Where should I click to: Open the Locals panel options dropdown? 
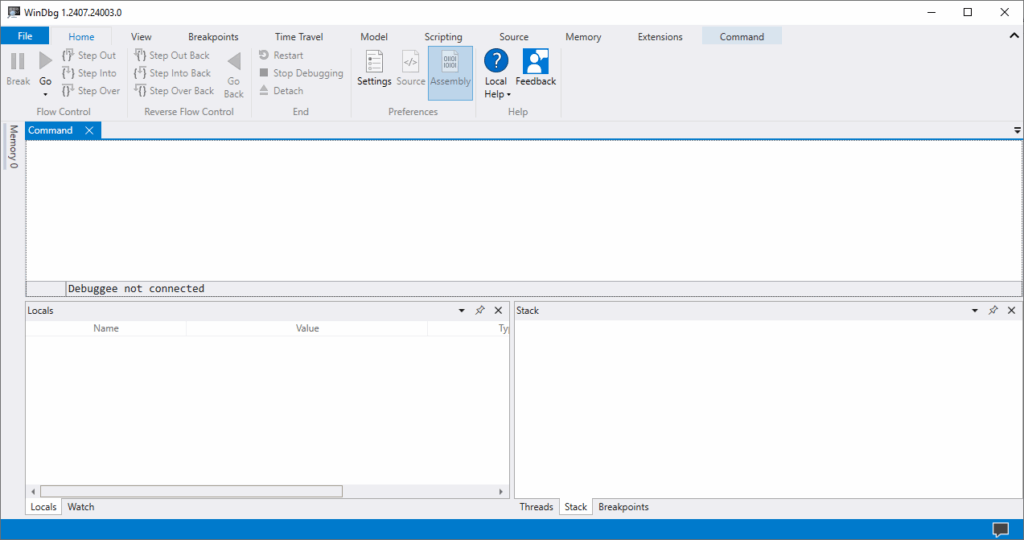click(461, 311)
